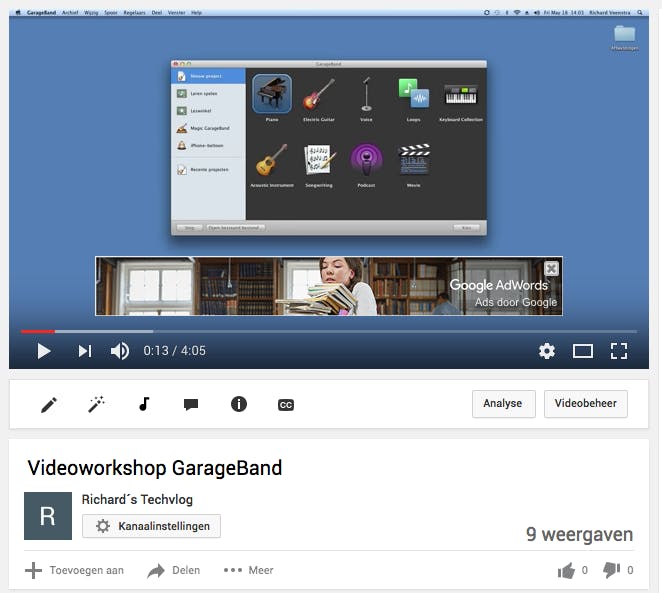Screen dimensions: 662x593
Task: Open the magic wand enhancements icon
Action: point(96,404)
